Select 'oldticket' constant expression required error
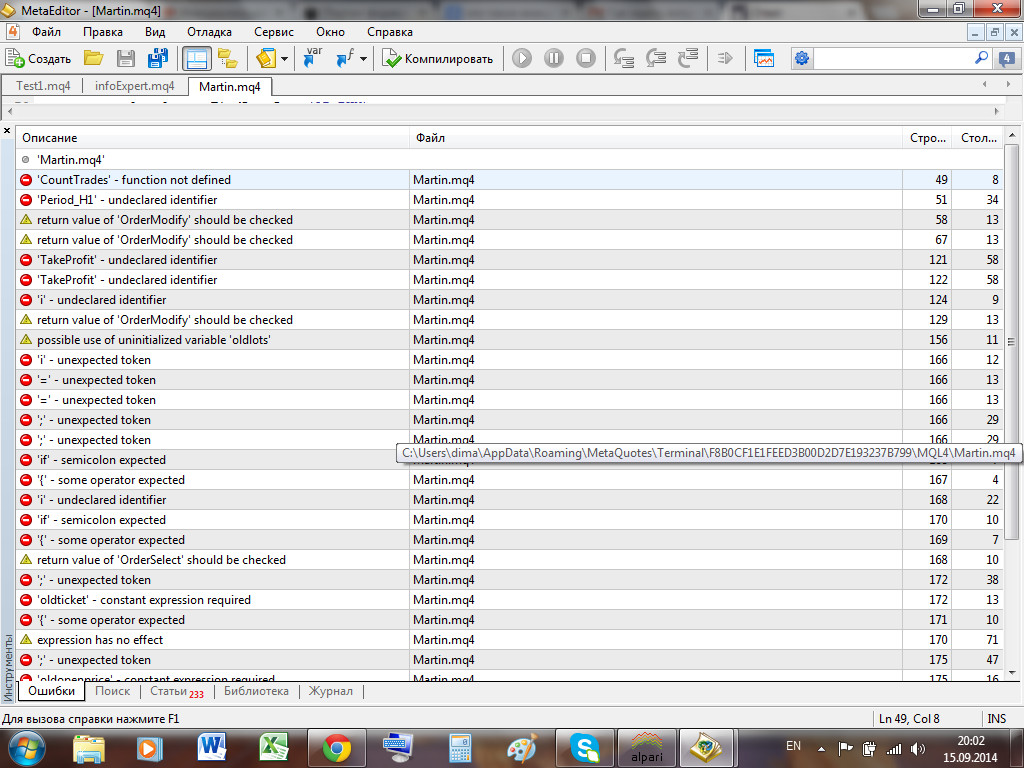 point(509,600)
